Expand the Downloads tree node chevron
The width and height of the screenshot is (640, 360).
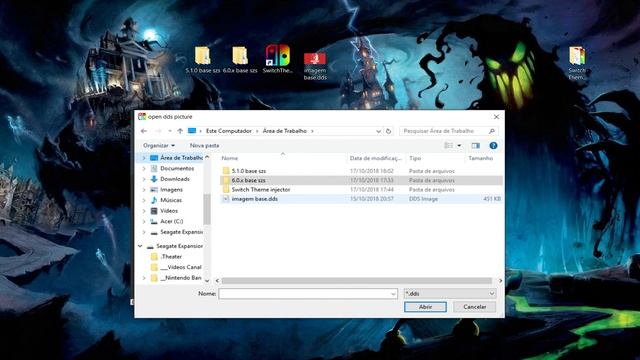coord(144,179)
